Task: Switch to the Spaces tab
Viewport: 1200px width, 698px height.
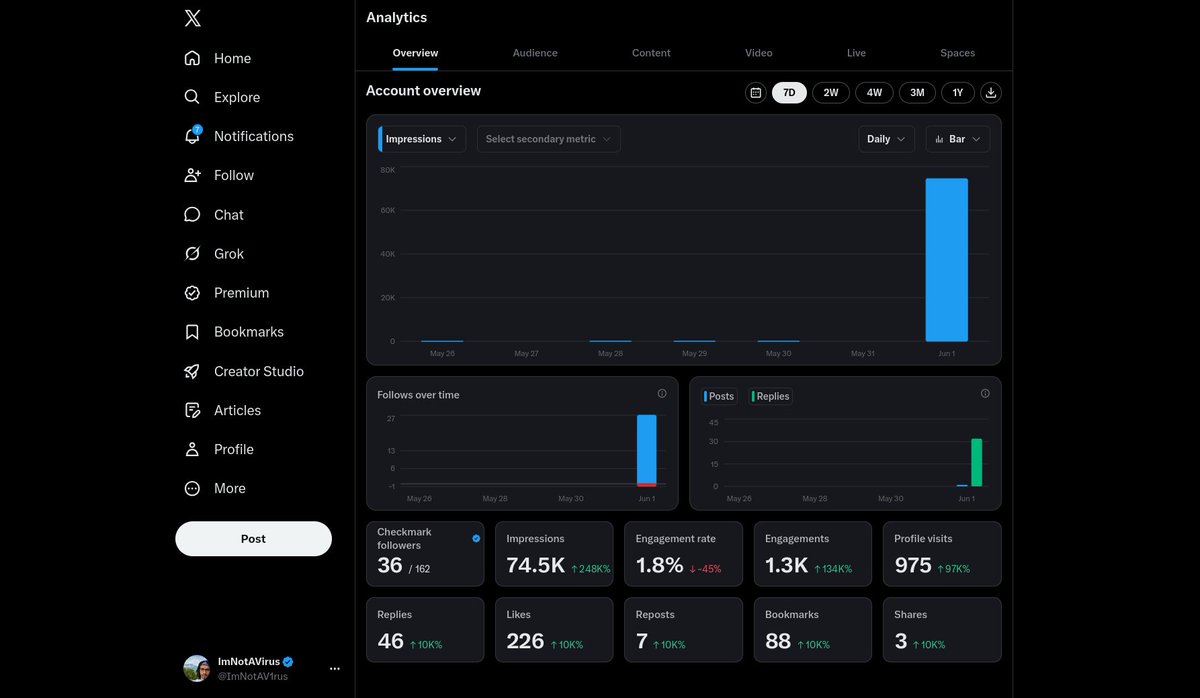Action: (x=958, y=53)
